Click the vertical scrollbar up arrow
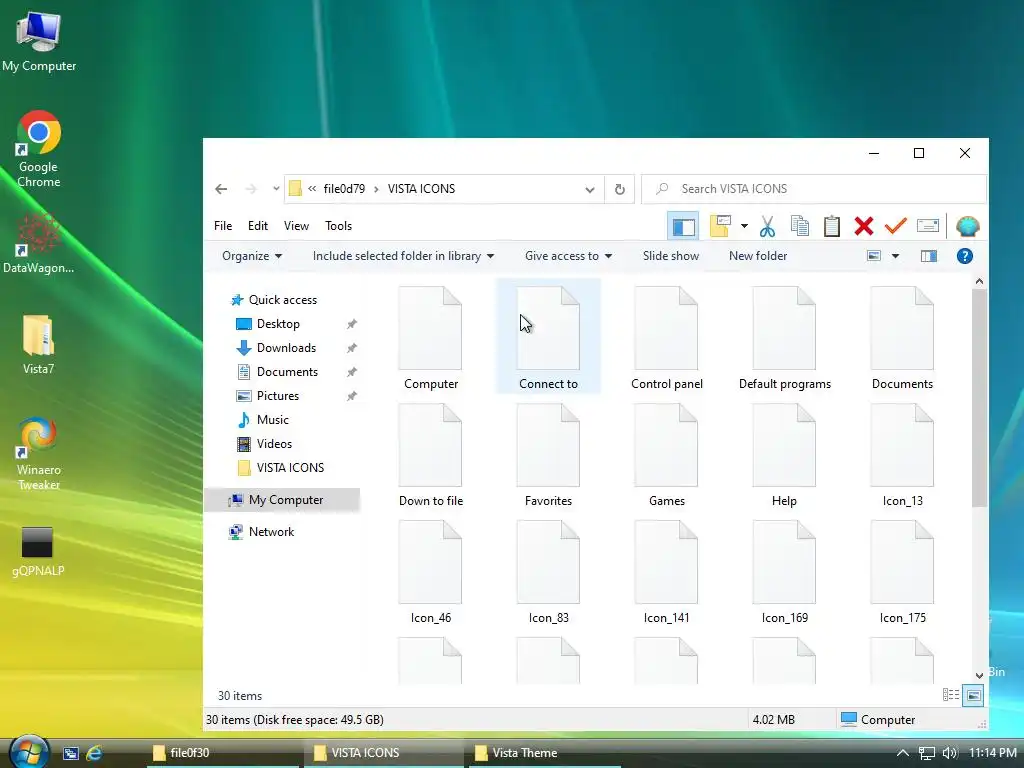Image resolution: width=1024 pixels, height=768 pixels. coord(979,281)
